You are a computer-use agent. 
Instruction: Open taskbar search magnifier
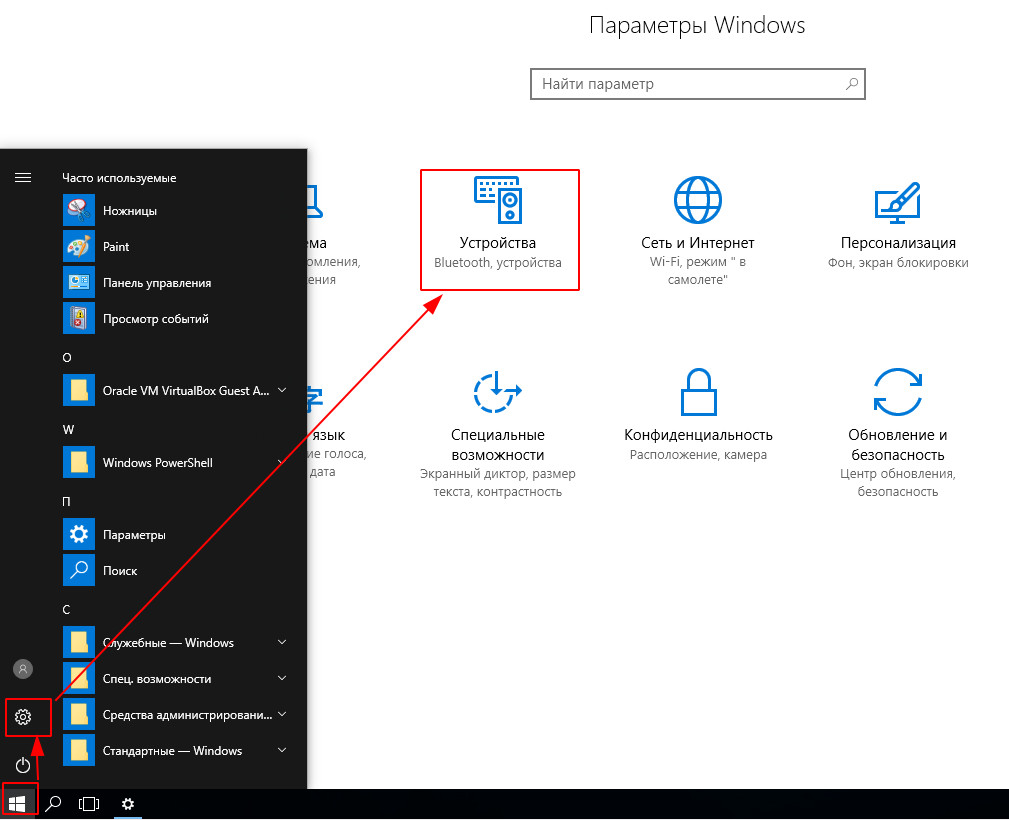click(53, 803)
